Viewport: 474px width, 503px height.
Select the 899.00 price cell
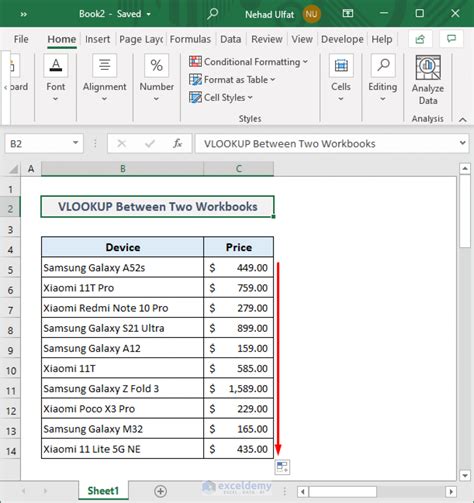(x=239, y=328)
